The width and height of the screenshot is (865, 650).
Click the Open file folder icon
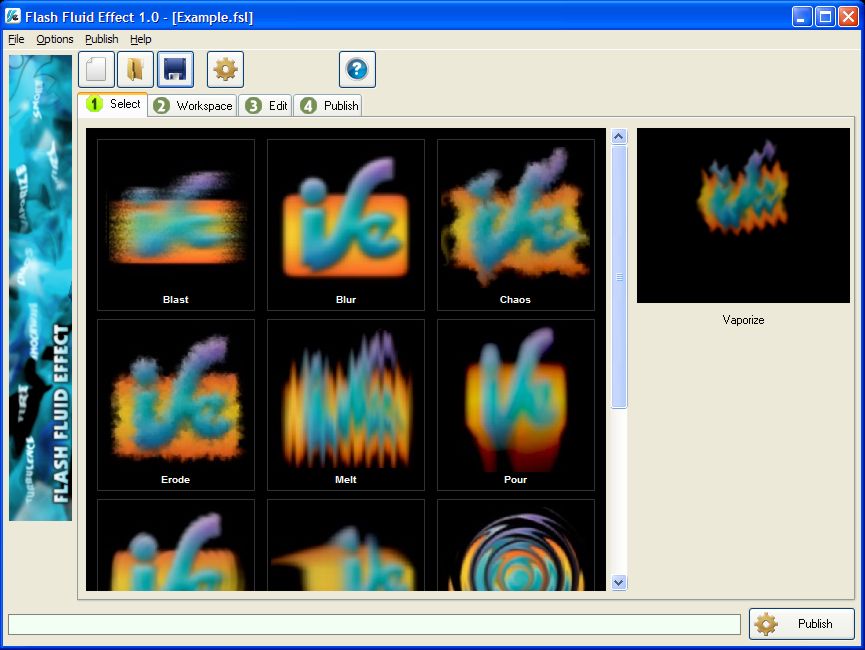(135, 70)
